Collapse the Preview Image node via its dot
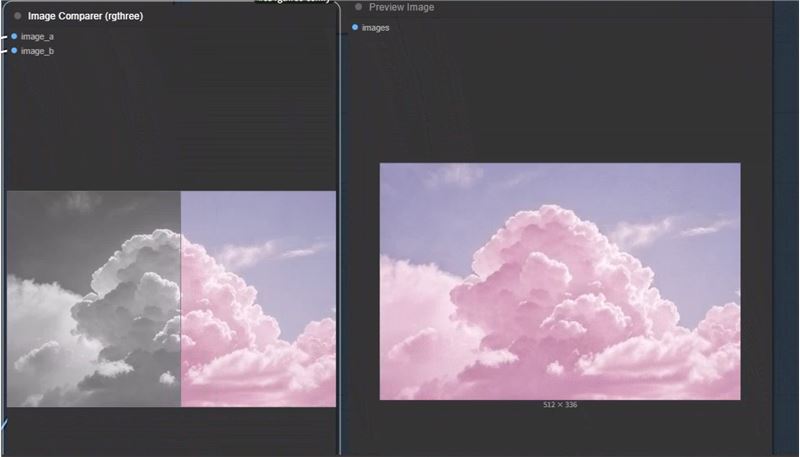Viewport: 800px width, 457px height. coord(358,7)
